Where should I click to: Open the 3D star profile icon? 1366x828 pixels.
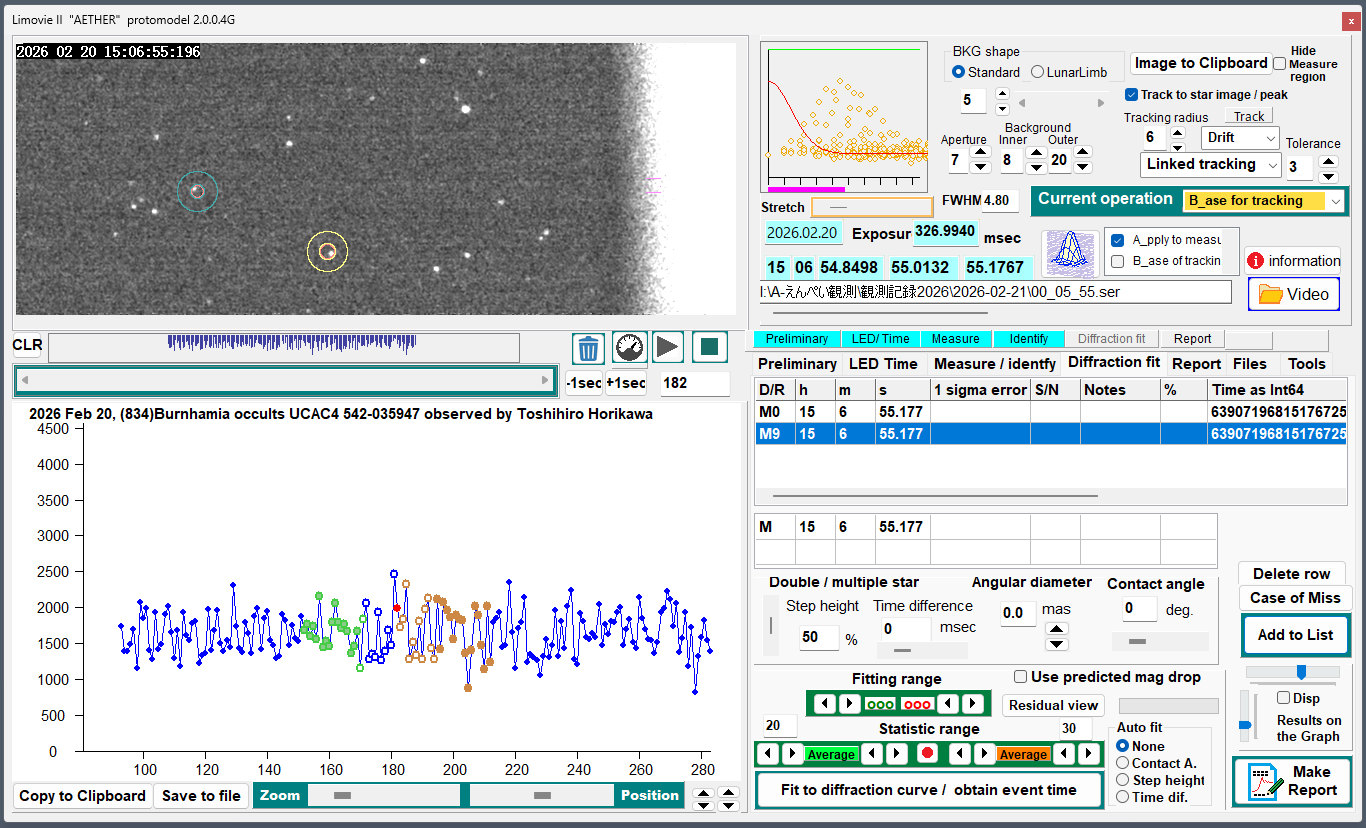[x=1069, y=253]
